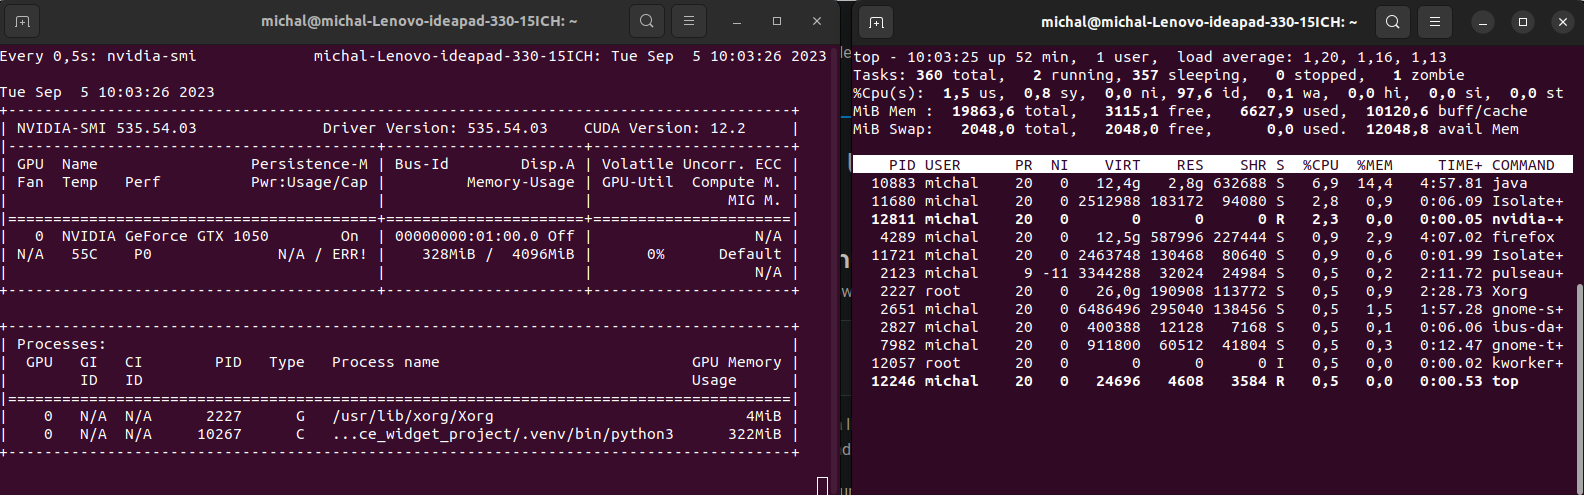Click the 55C GPU temperature value

[84, 254]
